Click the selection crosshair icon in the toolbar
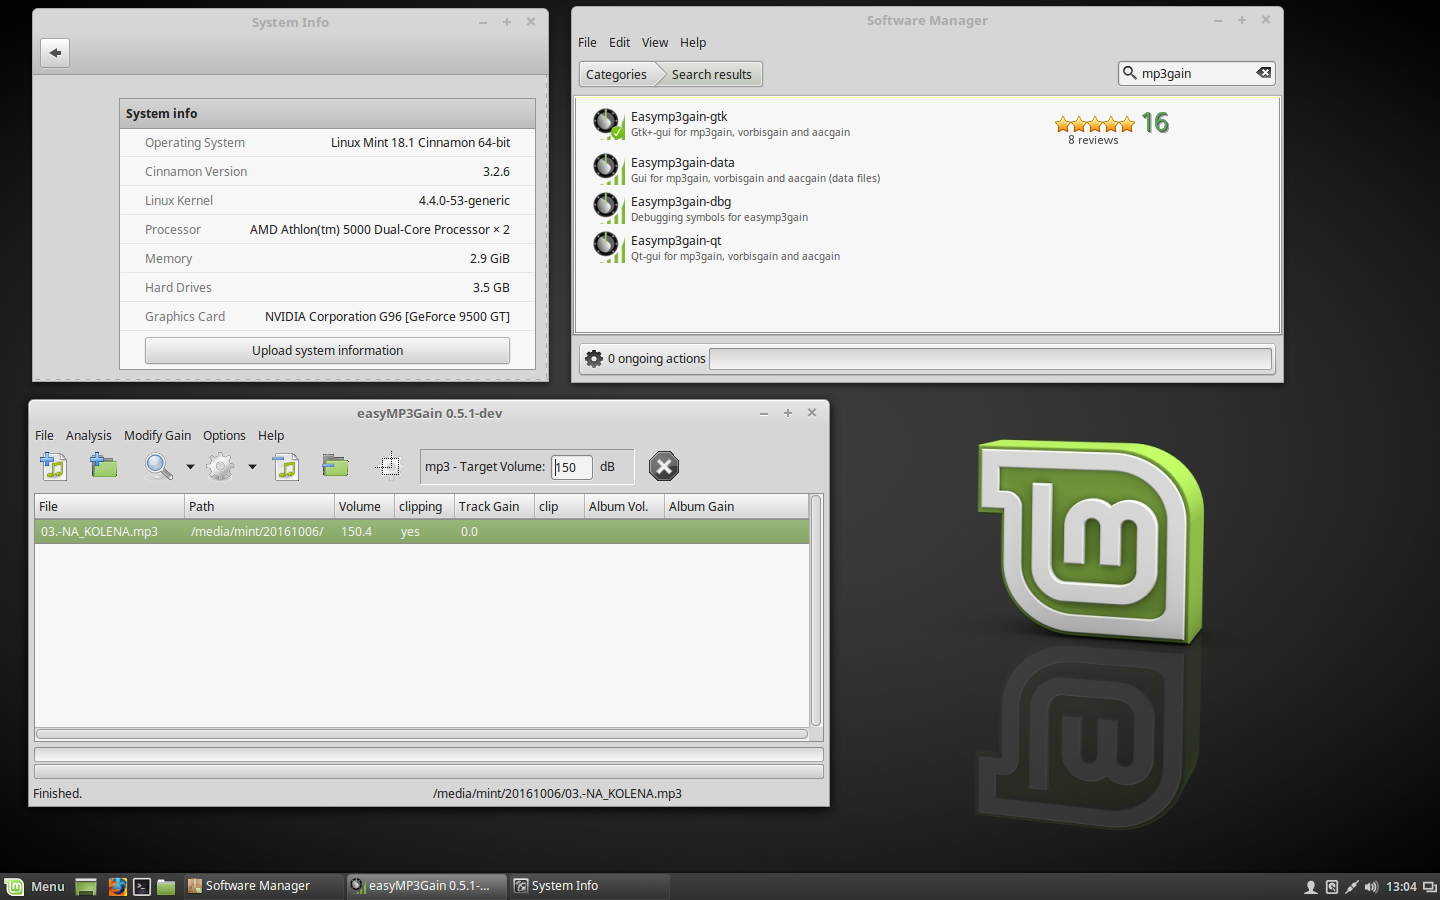Viewport: 1440px width, 900px height. point(388,466)
